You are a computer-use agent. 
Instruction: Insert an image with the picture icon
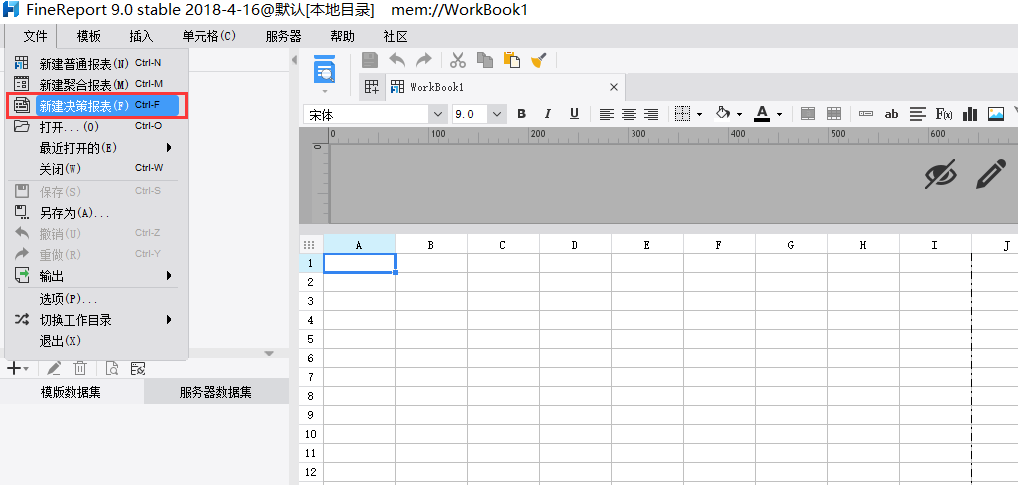tap(996, 114)
